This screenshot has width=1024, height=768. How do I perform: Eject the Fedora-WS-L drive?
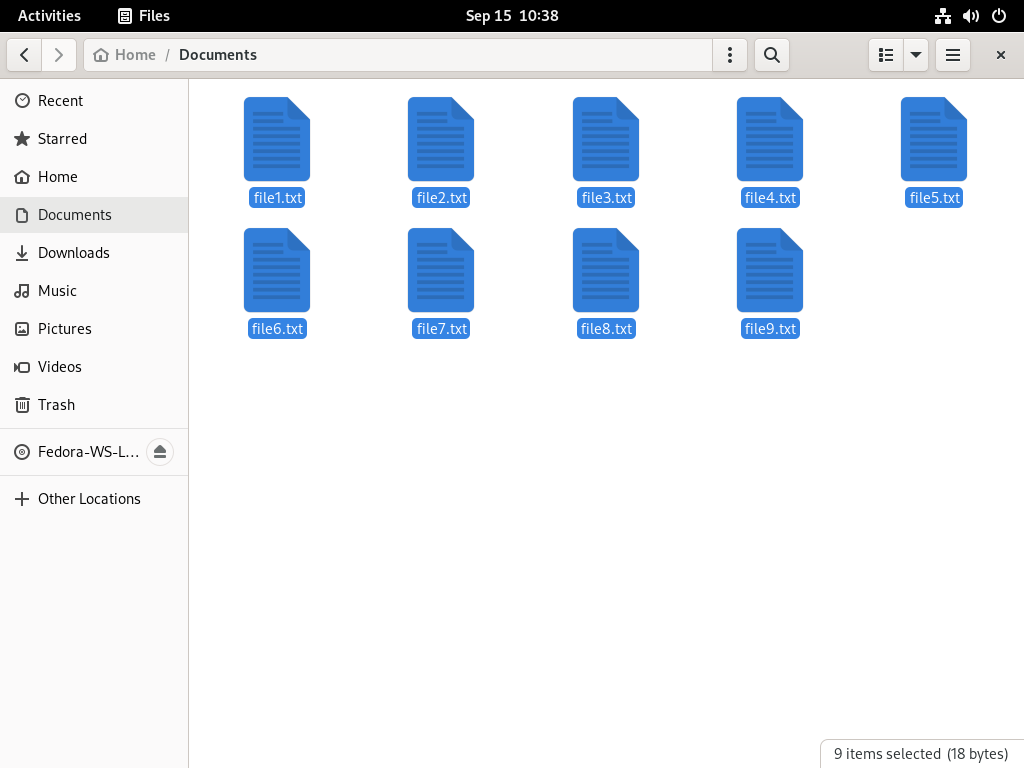click(160, 452)
